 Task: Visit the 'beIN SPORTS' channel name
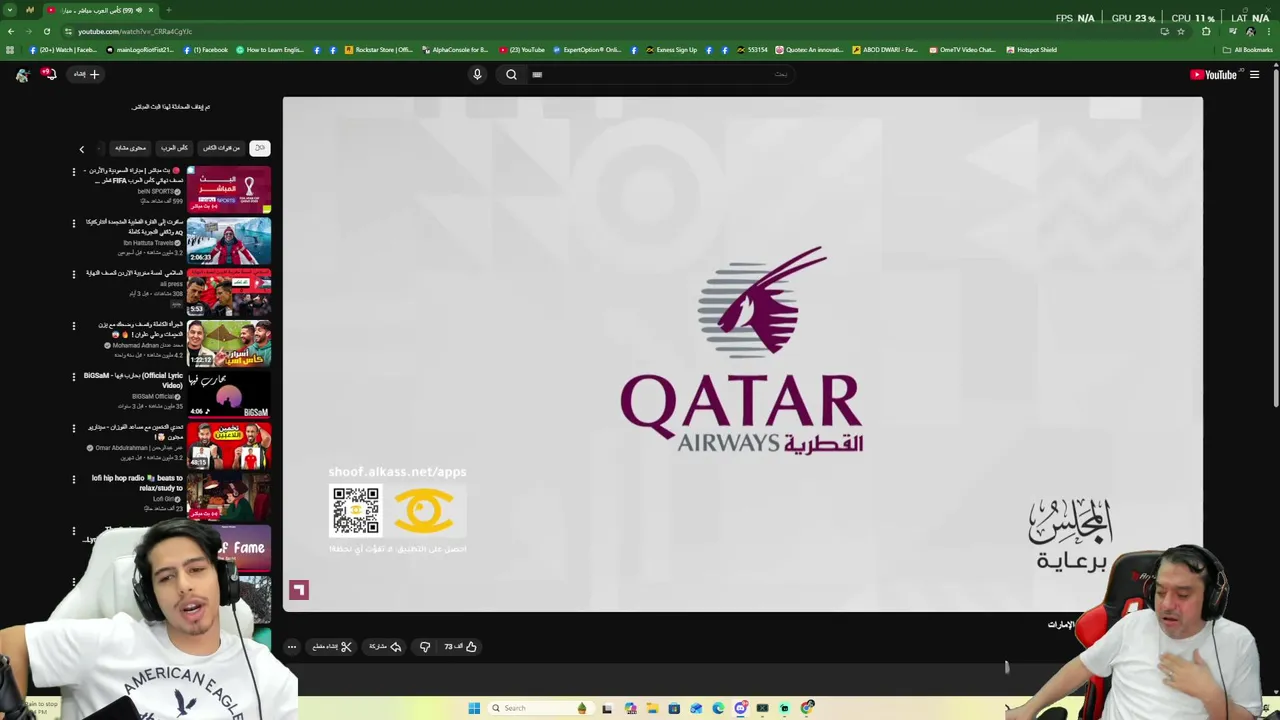click(x=155, y=191)
